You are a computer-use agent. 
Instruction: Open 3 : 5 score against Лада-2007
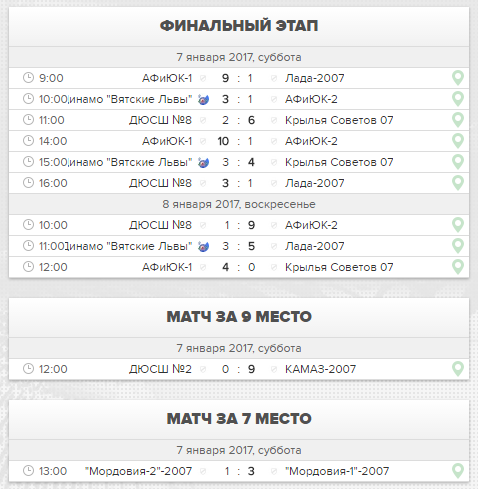(238, 246)
